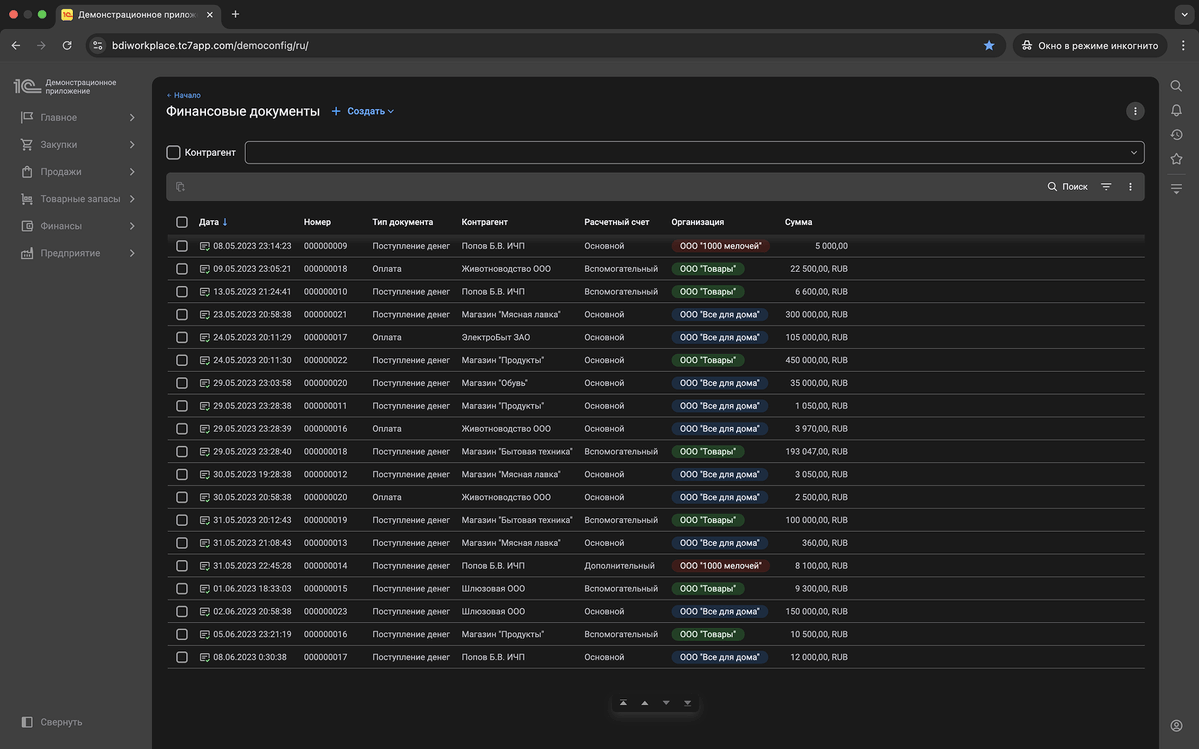Open a new browser tab
This screenshot has height=749, width=1199.
coord(235,14)
